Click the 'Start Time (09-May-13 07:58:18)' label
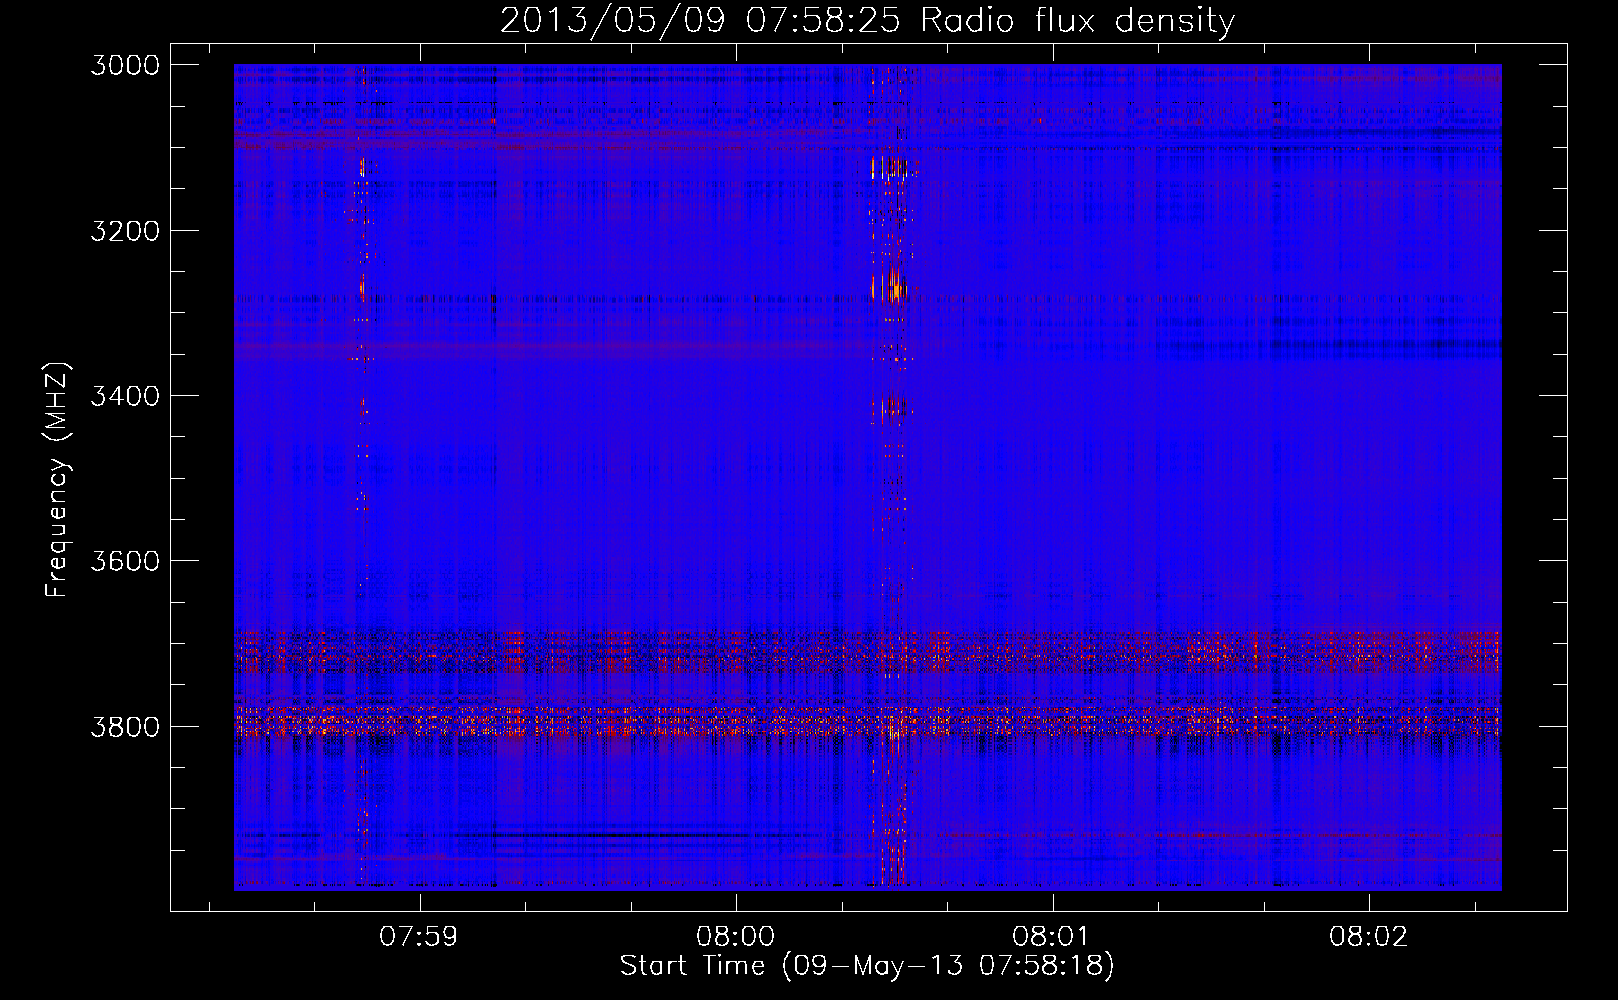 (x=867, y=966)
